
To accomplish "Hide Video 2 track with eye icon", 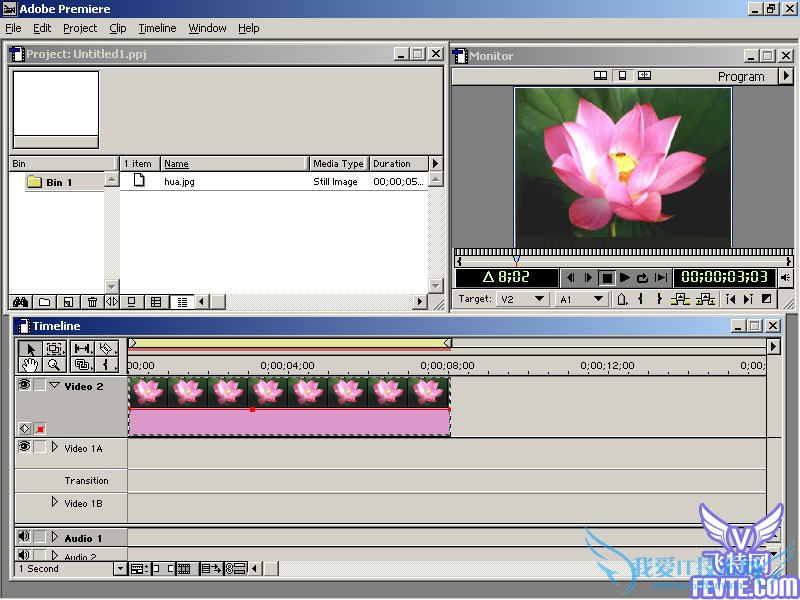I will click(x=24, y=386).
